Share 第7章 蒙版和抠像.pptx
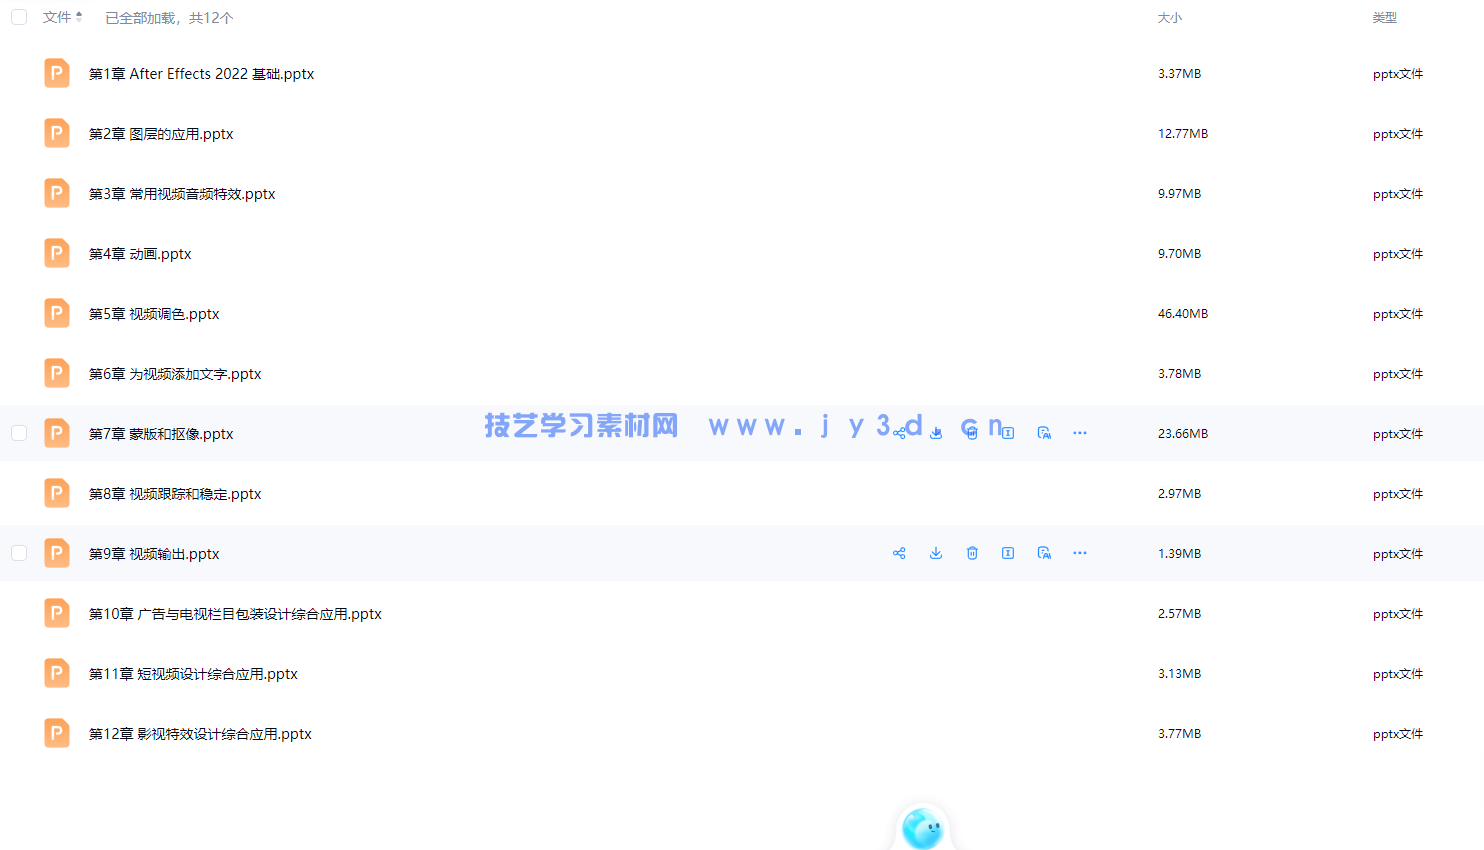The width and height of the screenshot is (1484, 850). coord(899,432)
